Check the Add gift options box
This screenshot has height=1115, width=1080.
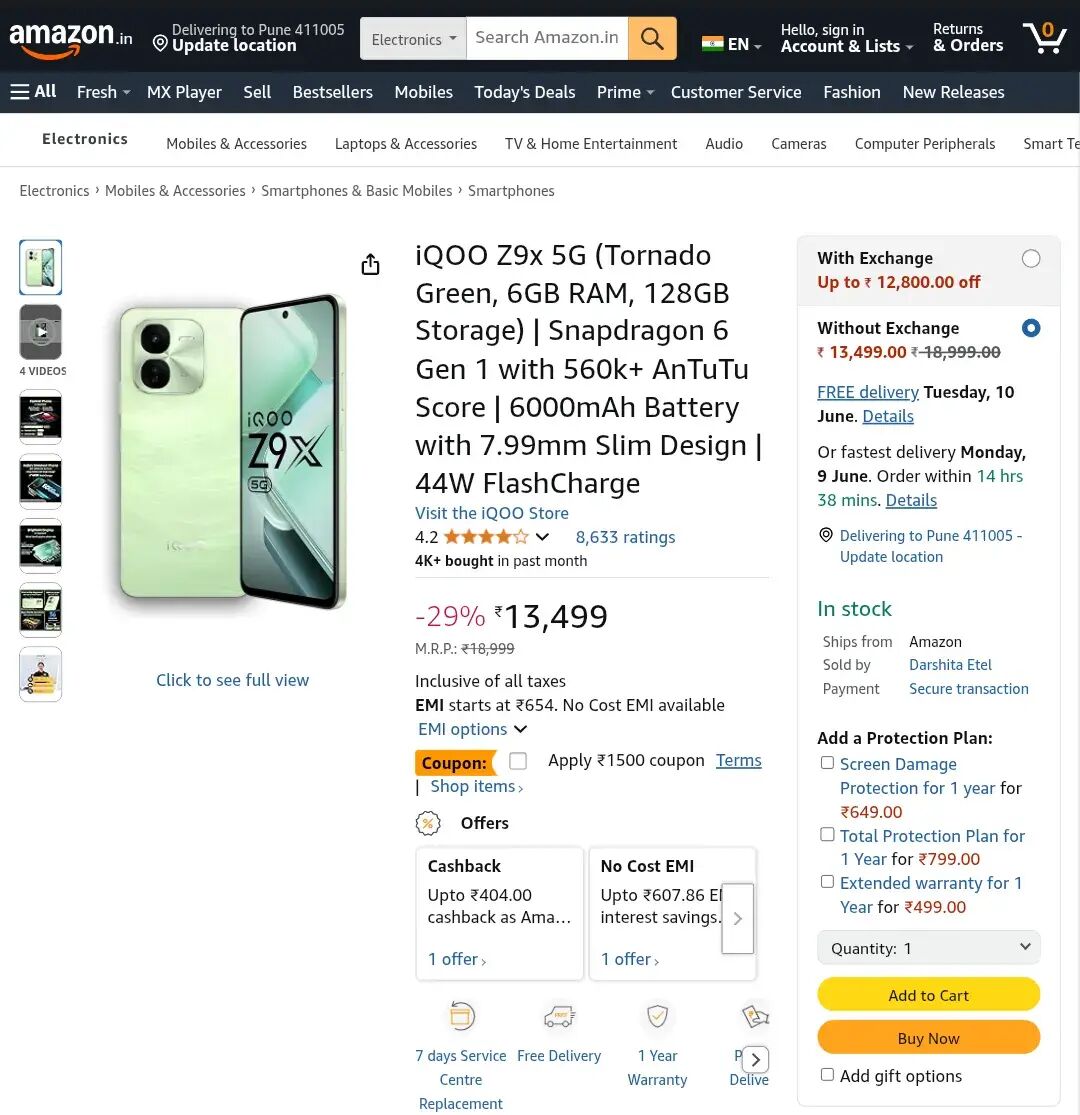pos(827,1075)
